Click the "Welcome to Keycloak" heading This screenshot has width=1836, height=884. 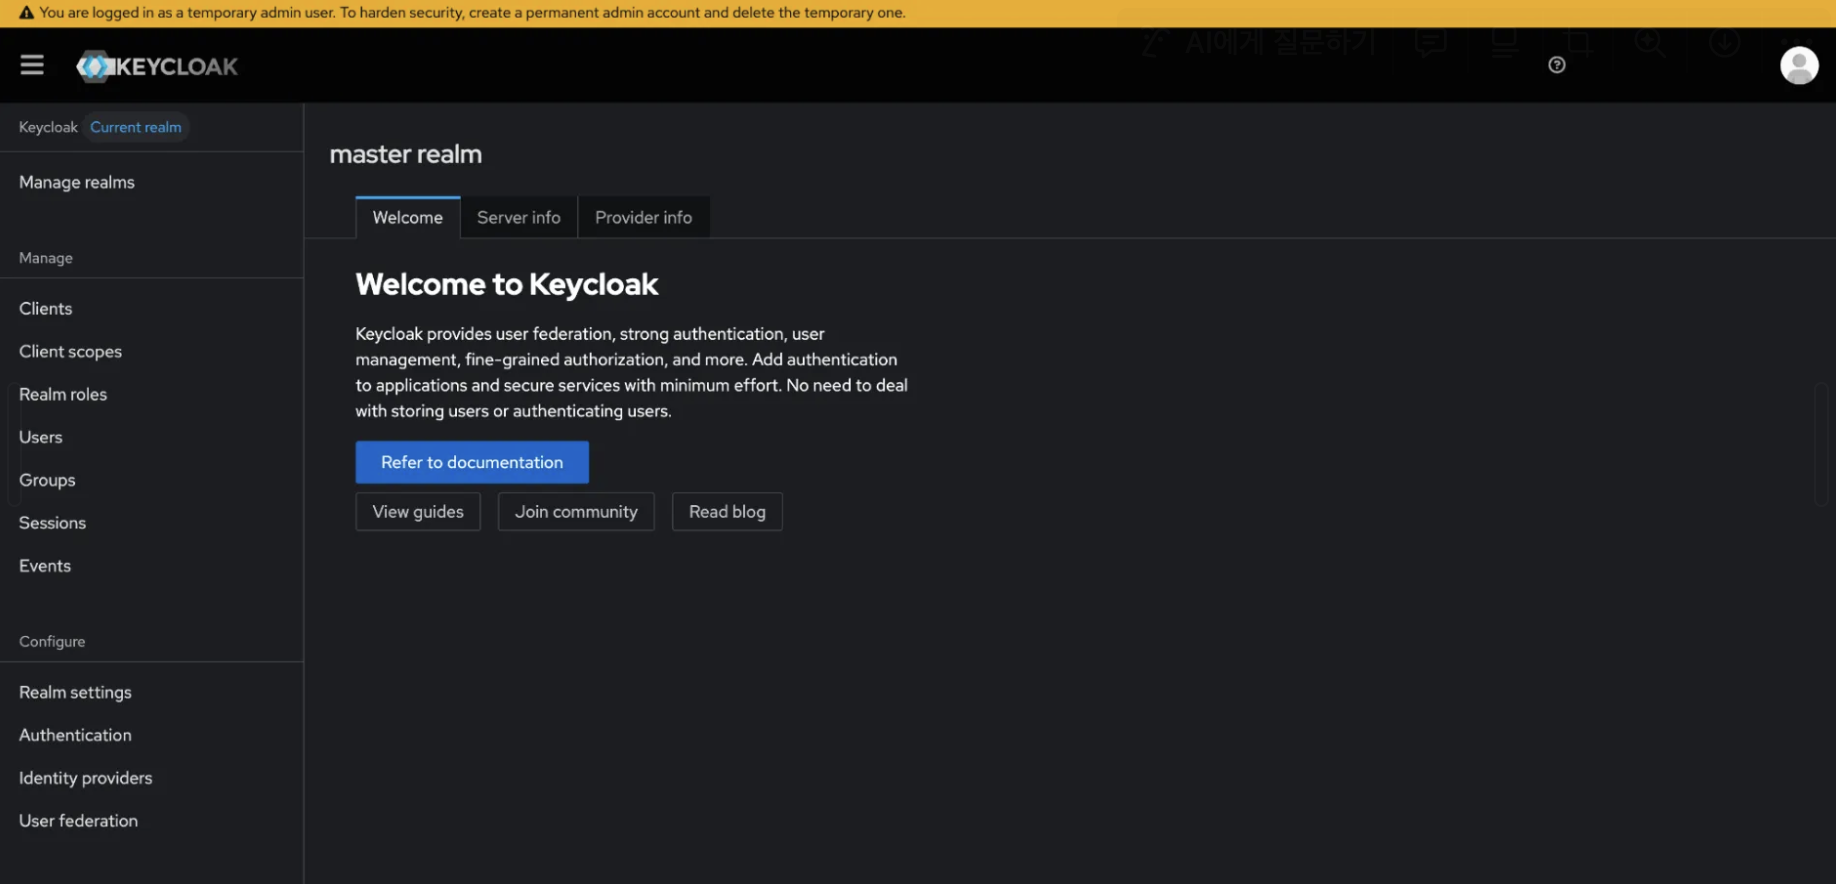[507, 284]
